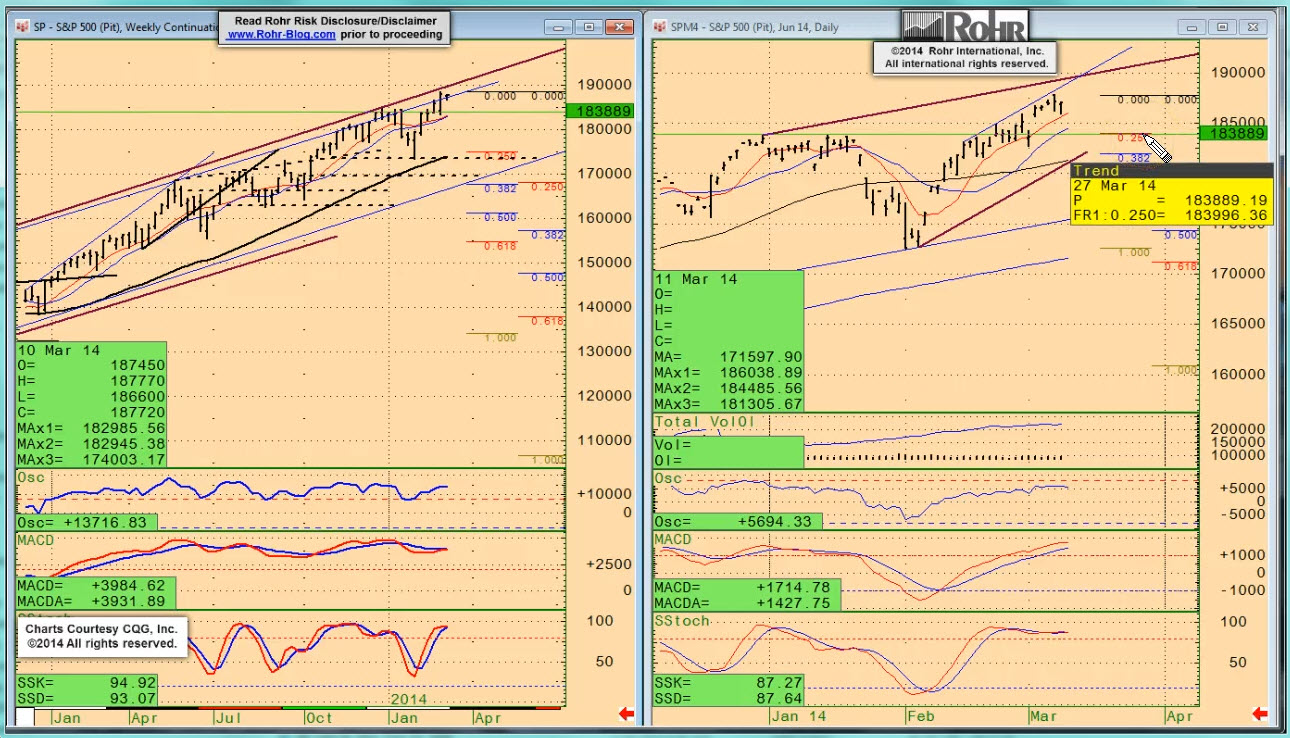Viewport: 1290px width, 738px height.
Task: Click the SPM4 daily chart window icon
Action: pos(661,27)
